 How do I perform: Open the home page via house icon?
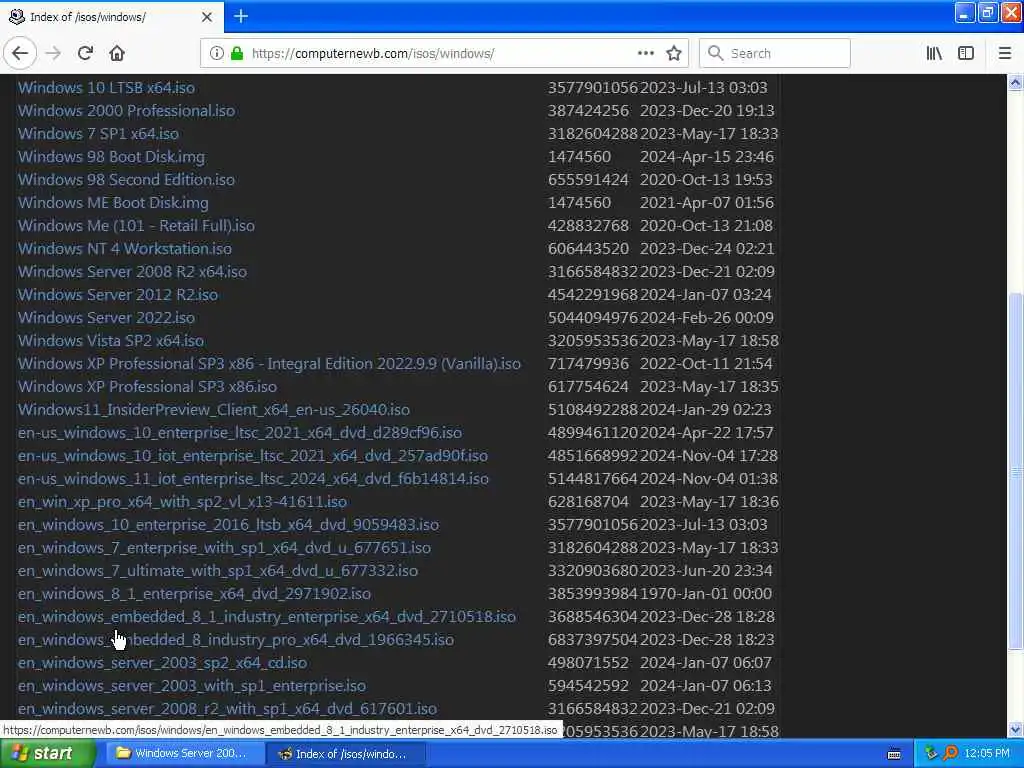click(x=117, y=54)
